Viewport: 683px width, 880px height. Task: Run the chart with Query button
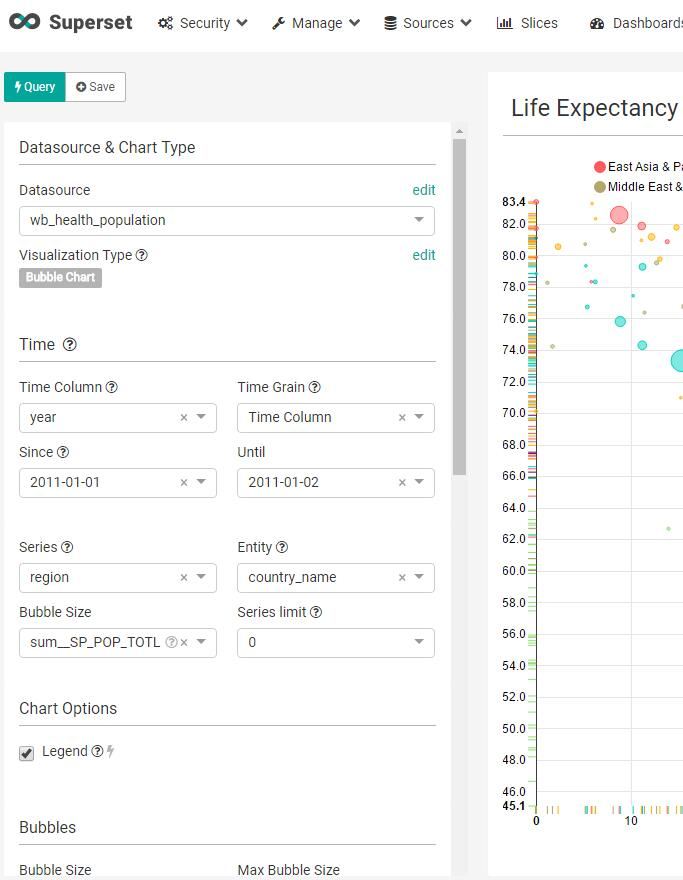point(35,87)
